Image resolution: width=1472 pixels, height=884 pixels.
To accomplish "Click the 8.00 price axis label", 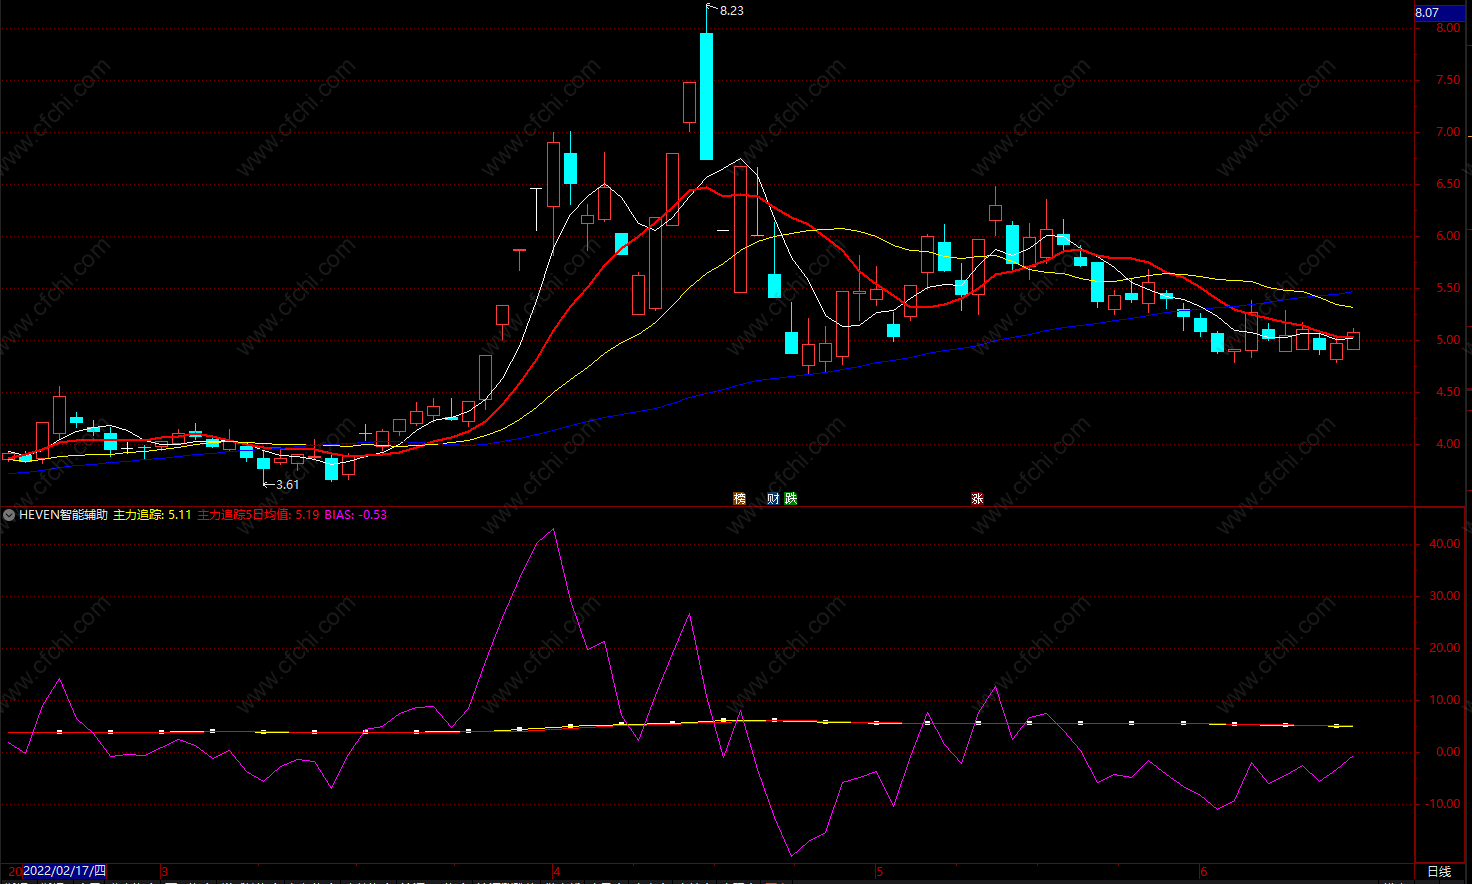I will coord(1448,28).
